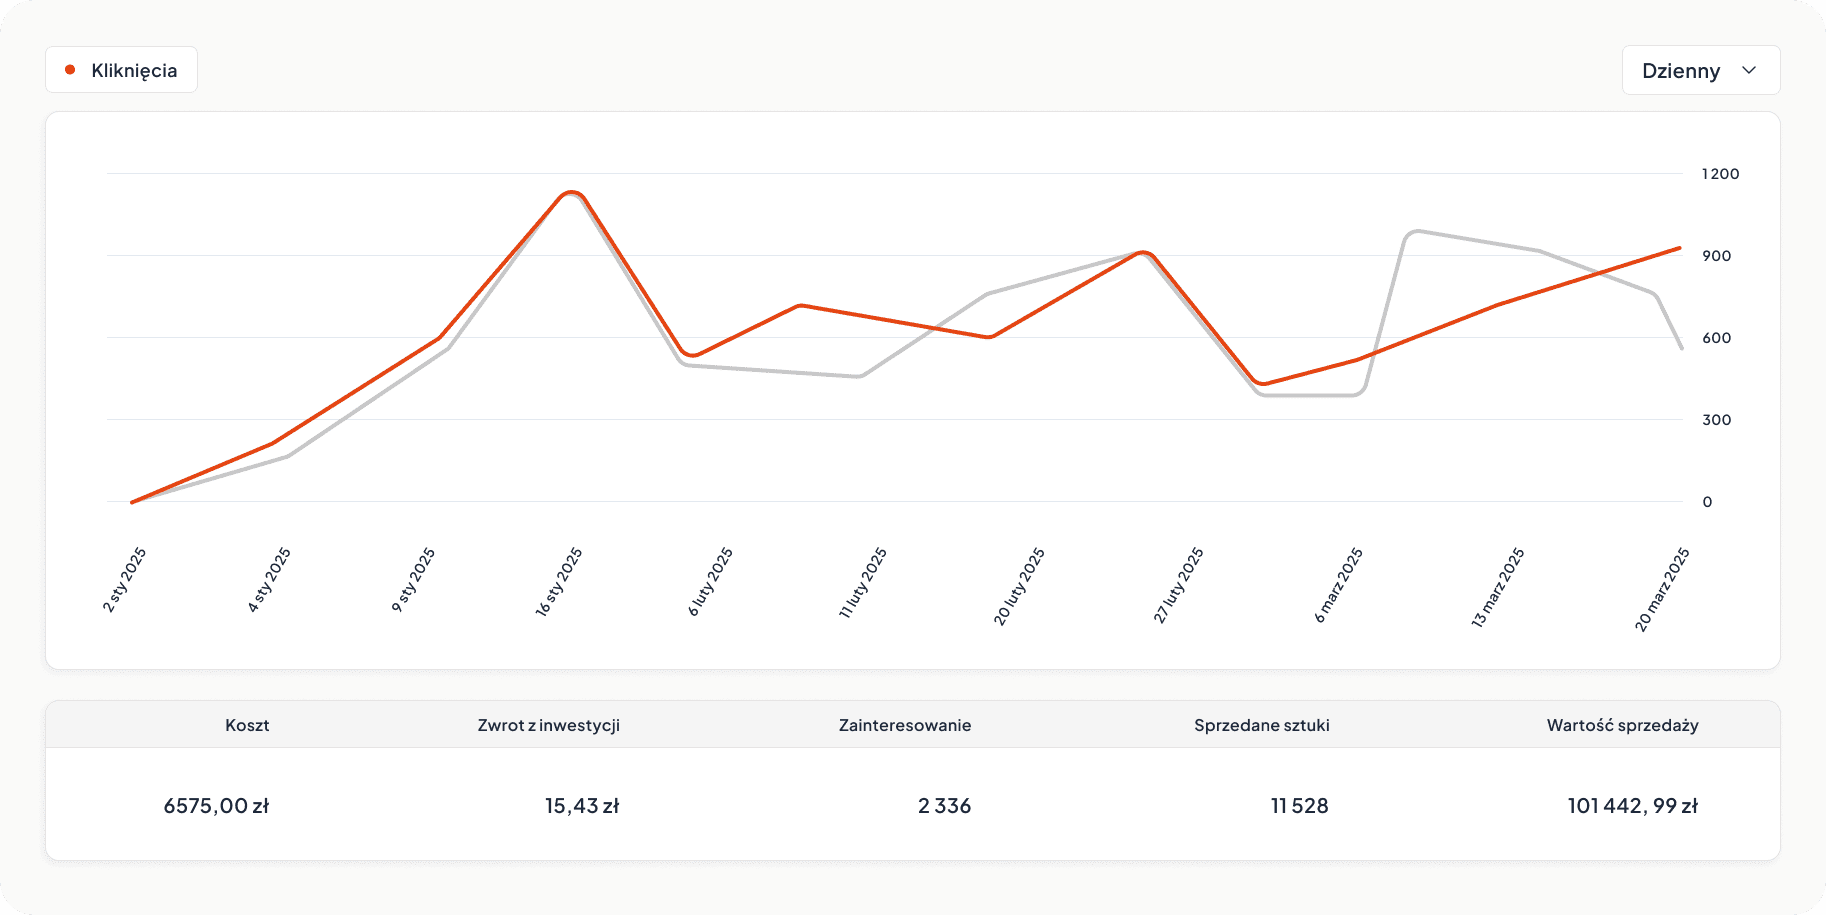Select the Koszt column header

tap(247, 725)
